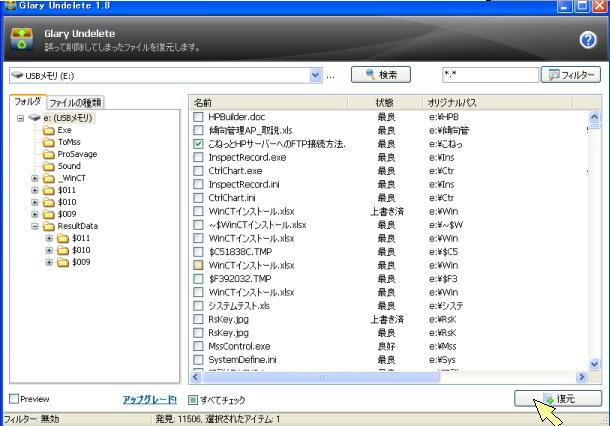The height and width of the screenshot is (426, 610).
Task: Click the e: (USBメモリ) drive icon in tree
Action: (x=35, y=117)
